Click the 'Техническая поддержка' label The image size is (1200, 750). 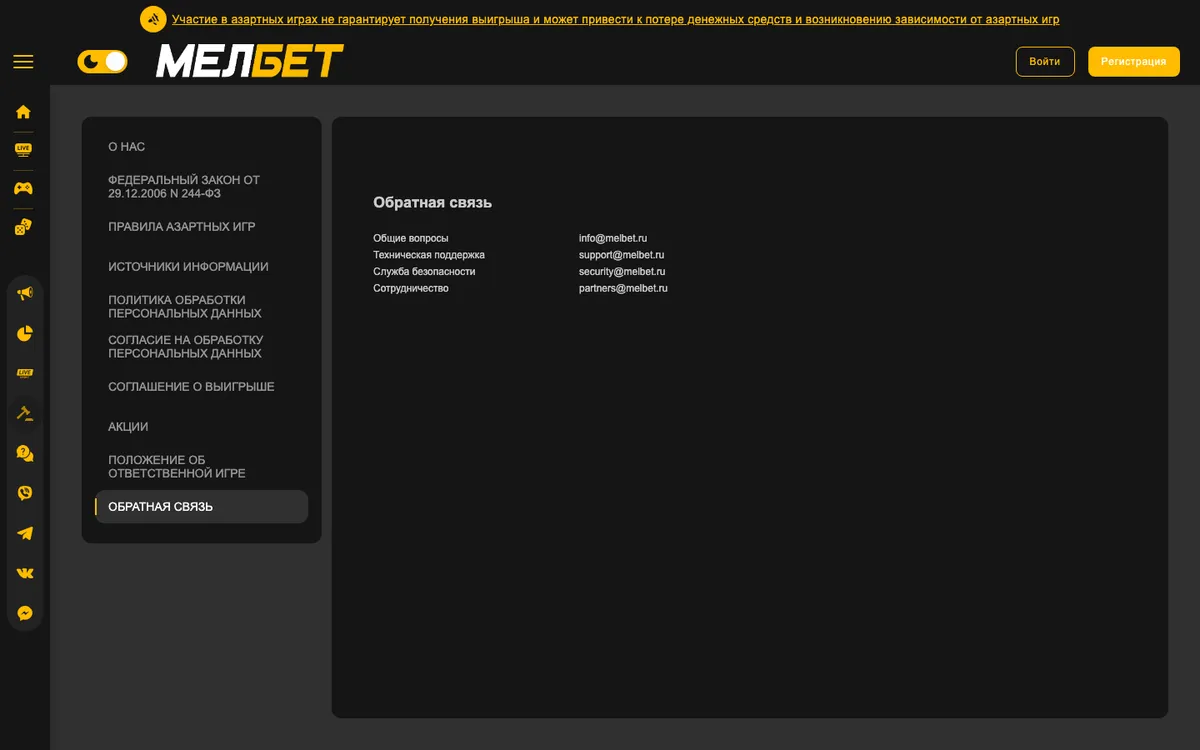click(429, 255)
